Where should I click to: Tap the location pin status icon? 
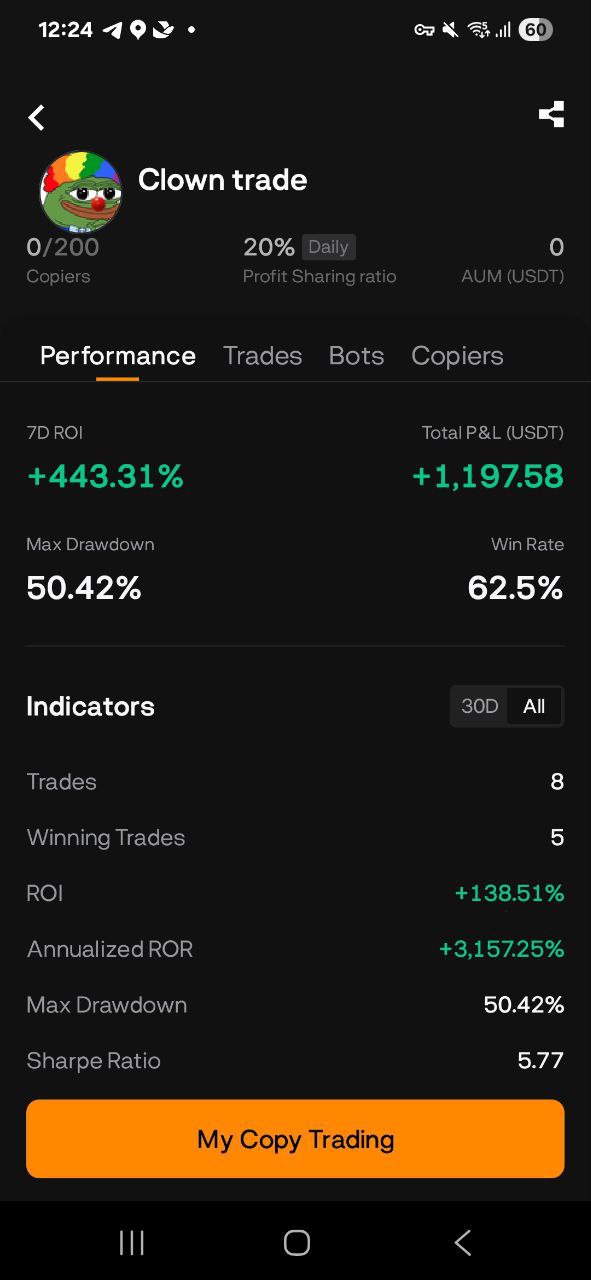click(x=138, y=30)
